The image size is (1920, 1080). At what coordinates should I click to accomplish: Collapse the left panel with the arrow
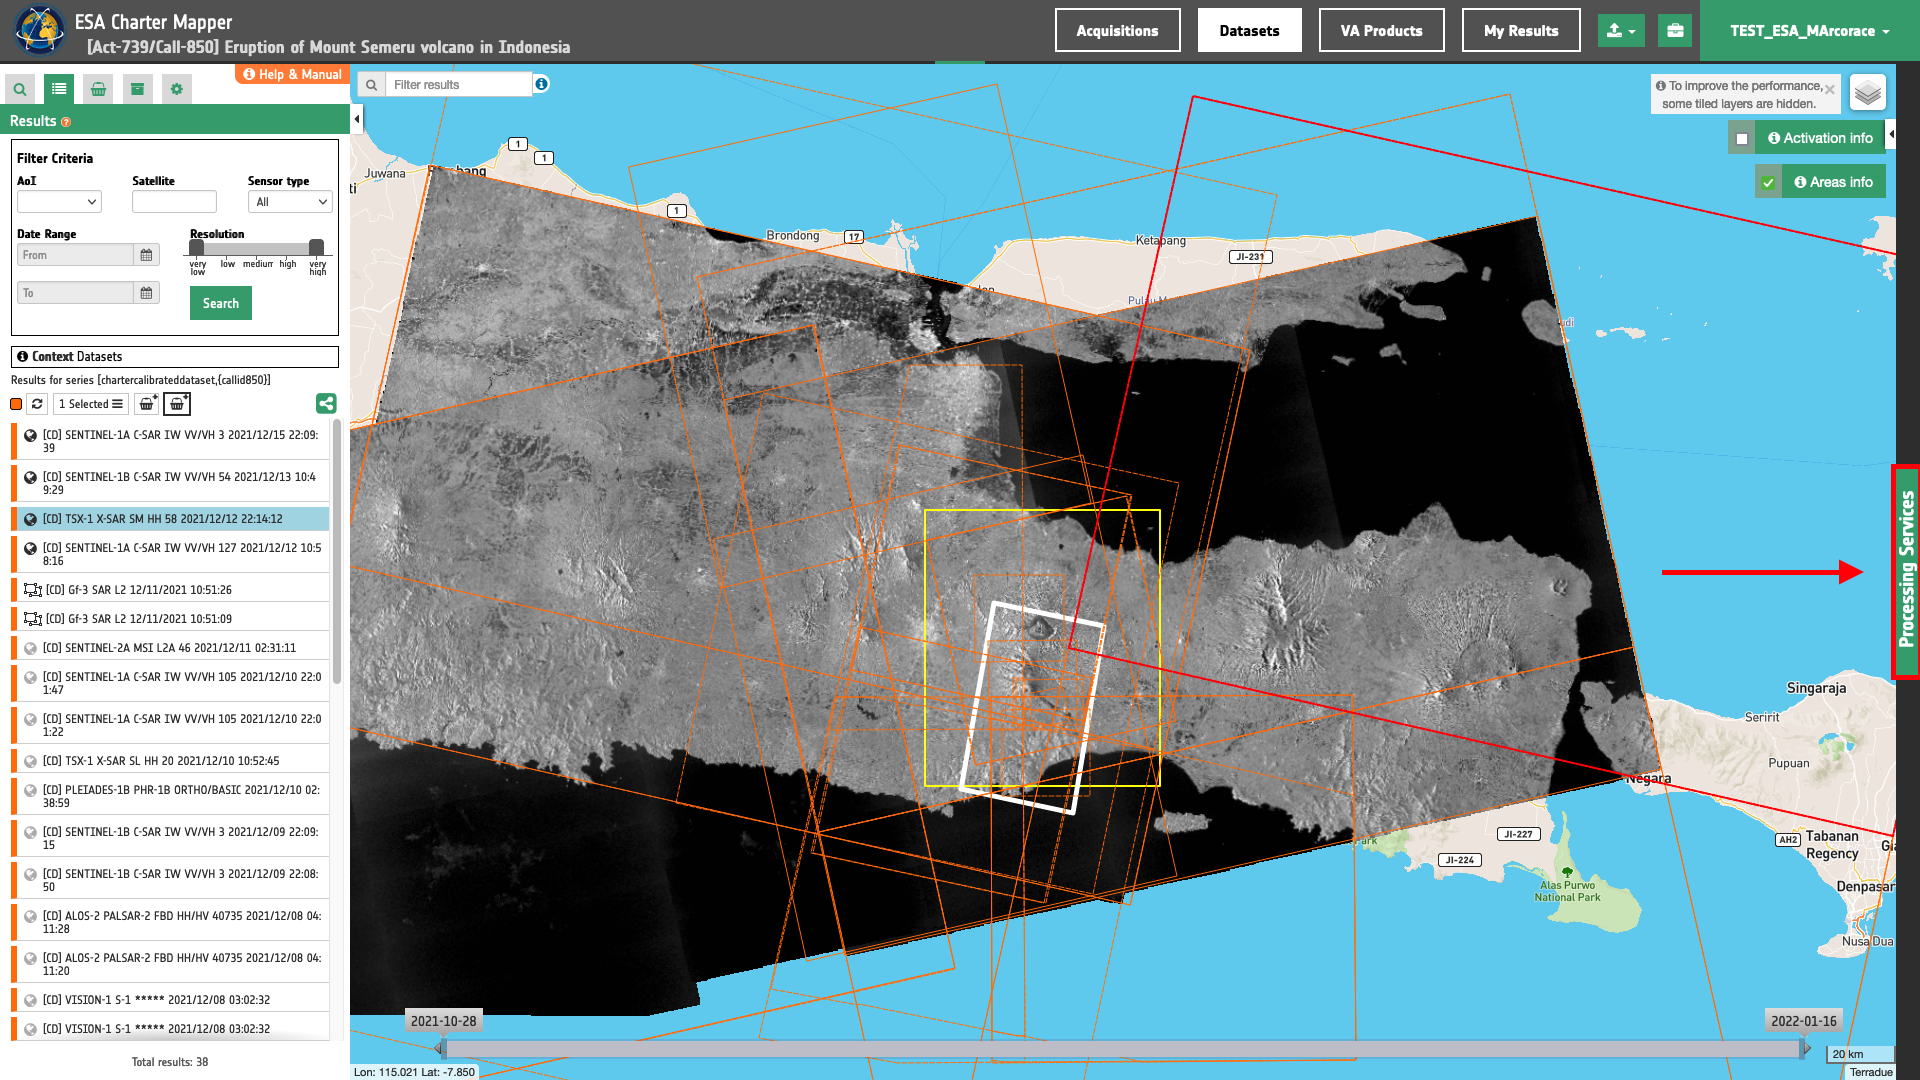pos(357,119)
